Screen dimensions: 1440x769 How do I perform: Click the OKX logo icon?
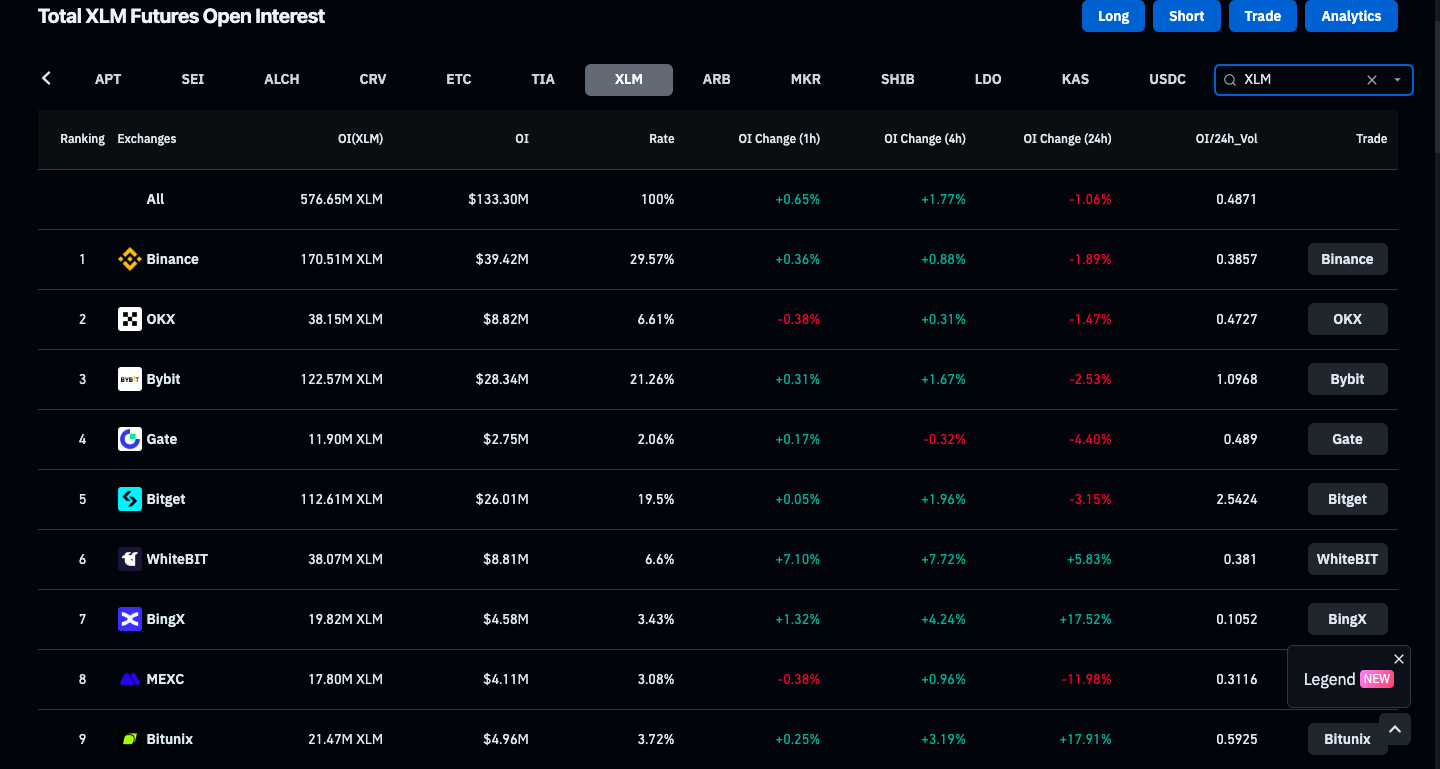click(130, 319)
